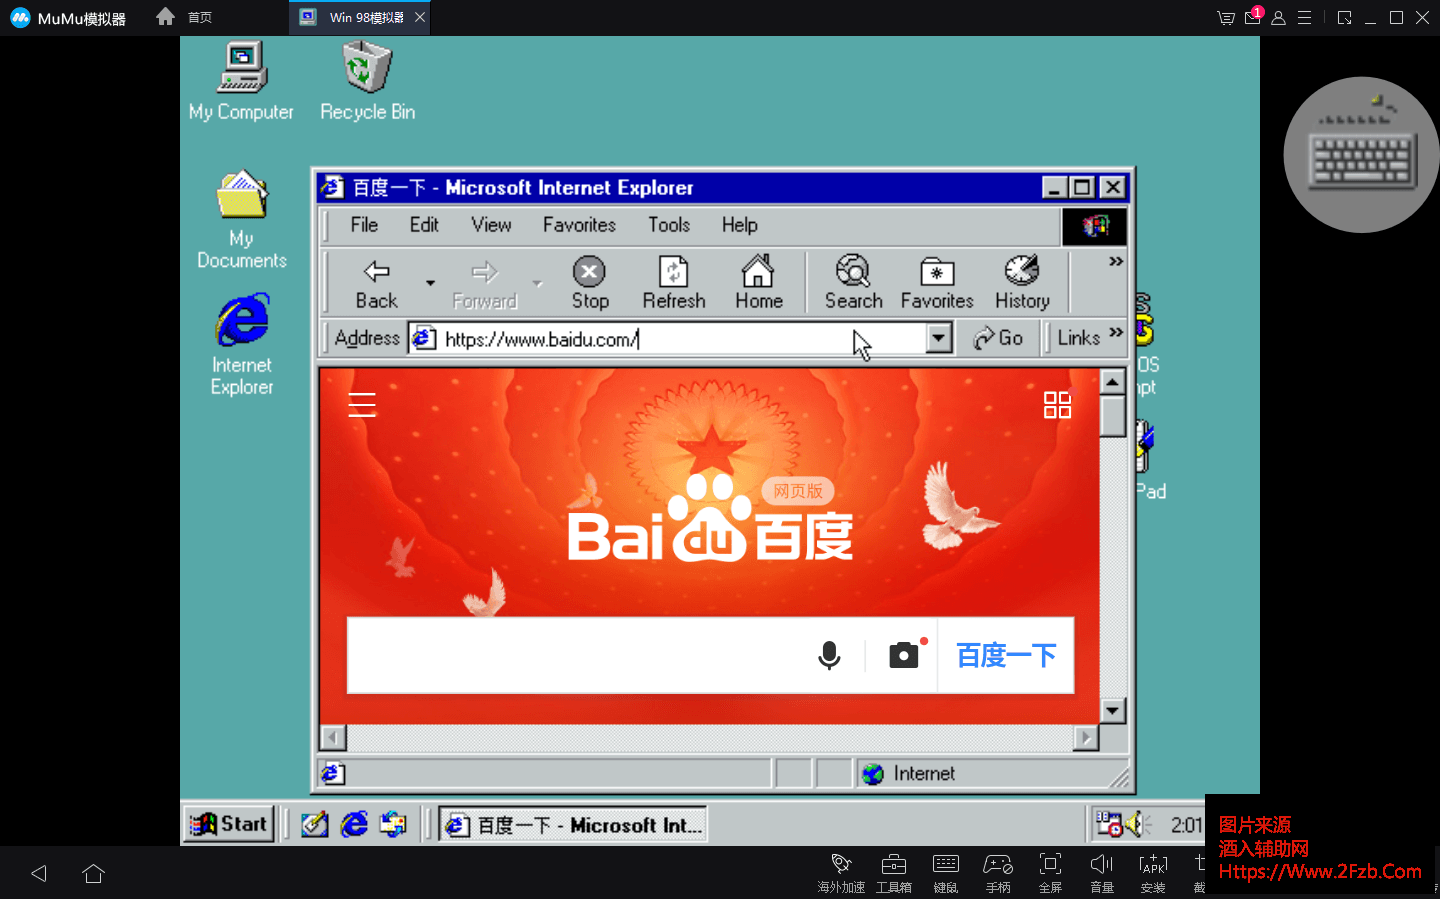Image resolution: width=1440 pixels, height=899 pixels.
Task: Click the Stop button in the IE toolbar
Action: coord(590,283)
